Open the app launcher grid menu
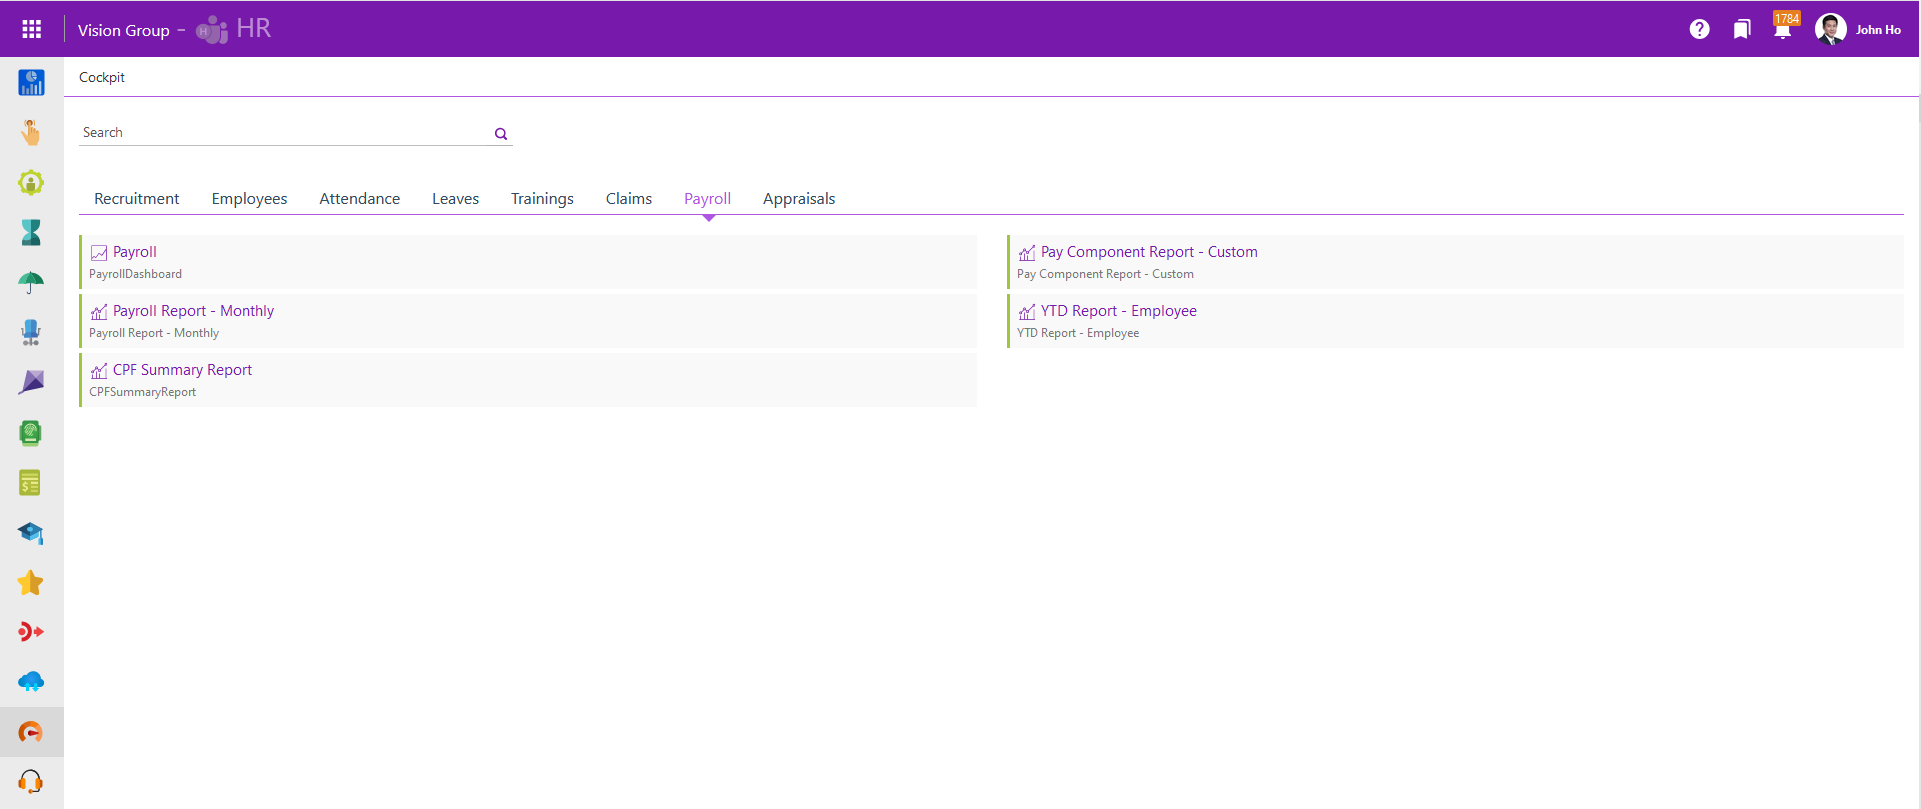Viewport: 1921px width, 809px height. click(x=31, y=29)
